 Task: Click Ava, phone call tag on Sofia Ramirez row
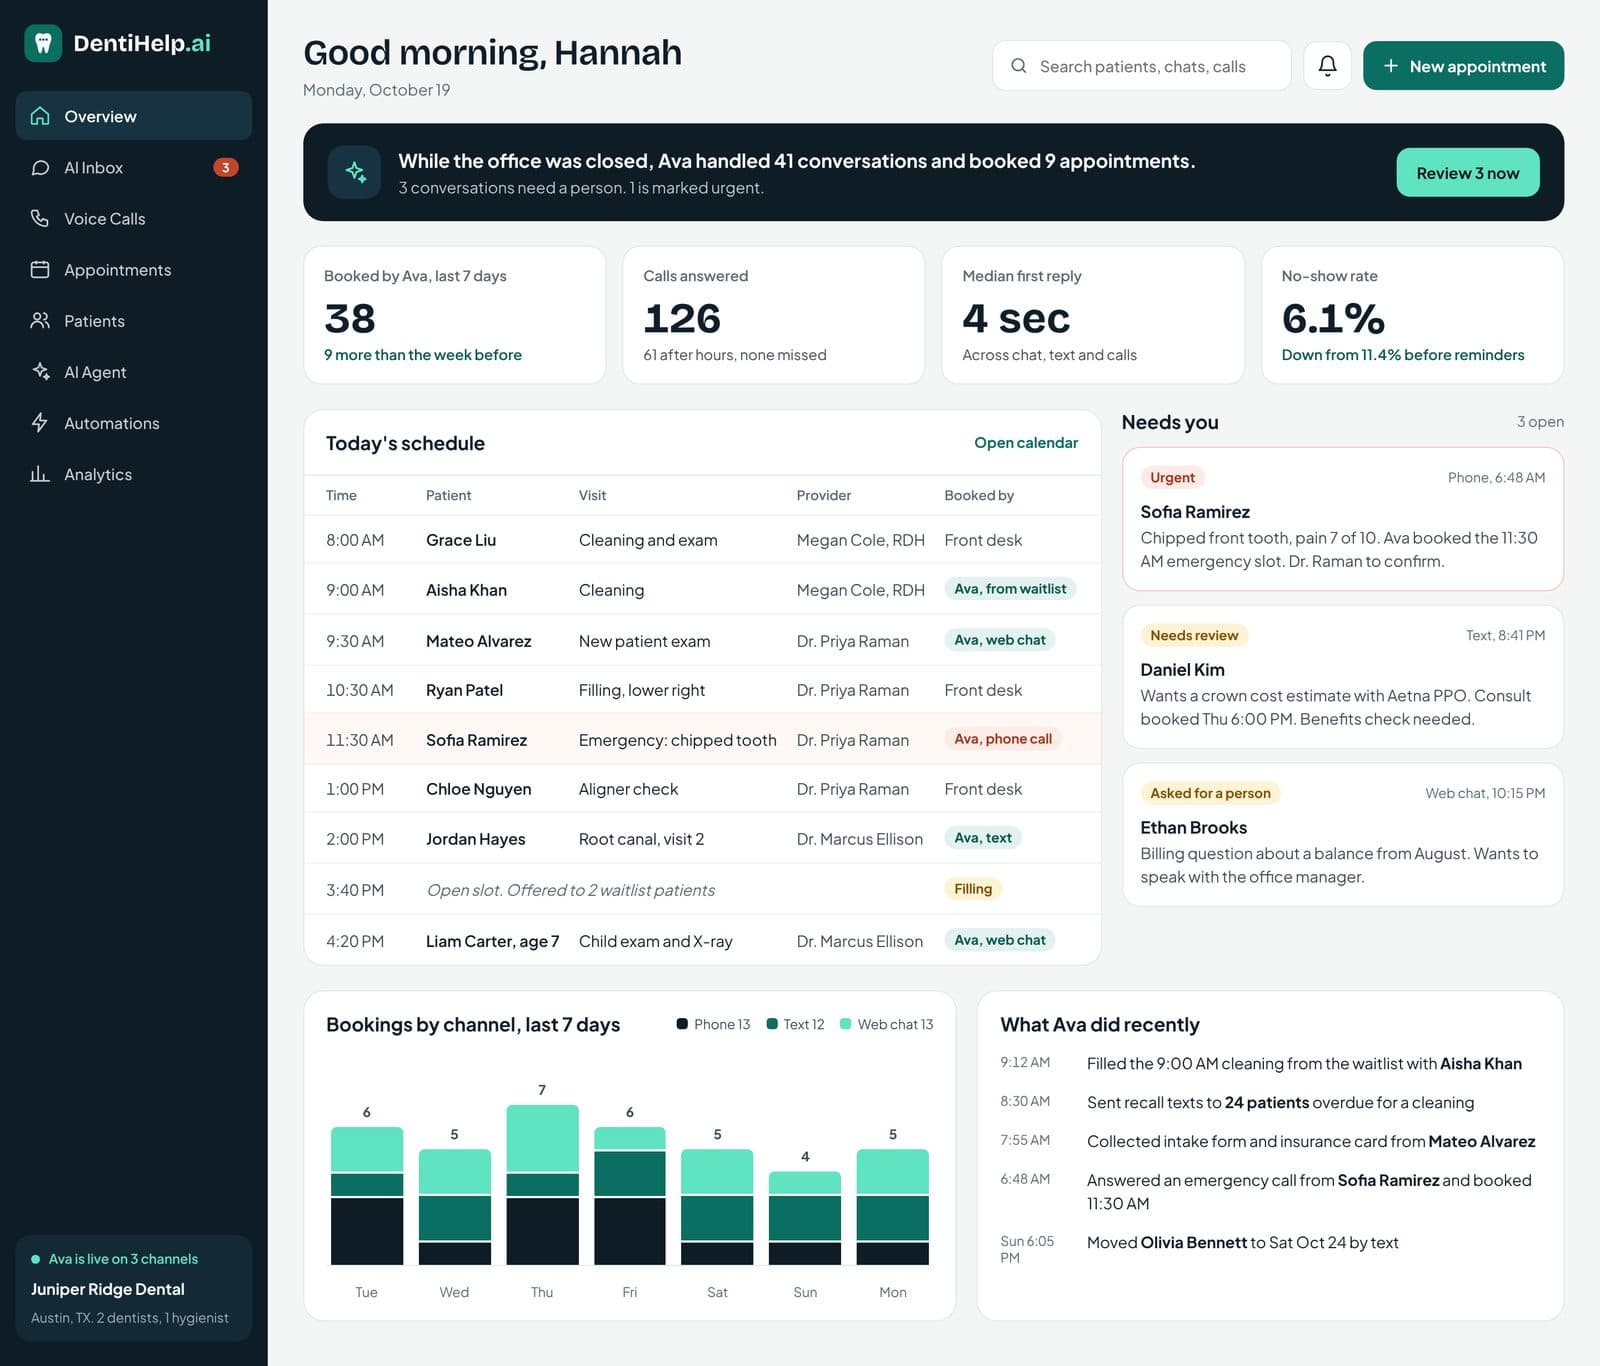coord(1003,738)
